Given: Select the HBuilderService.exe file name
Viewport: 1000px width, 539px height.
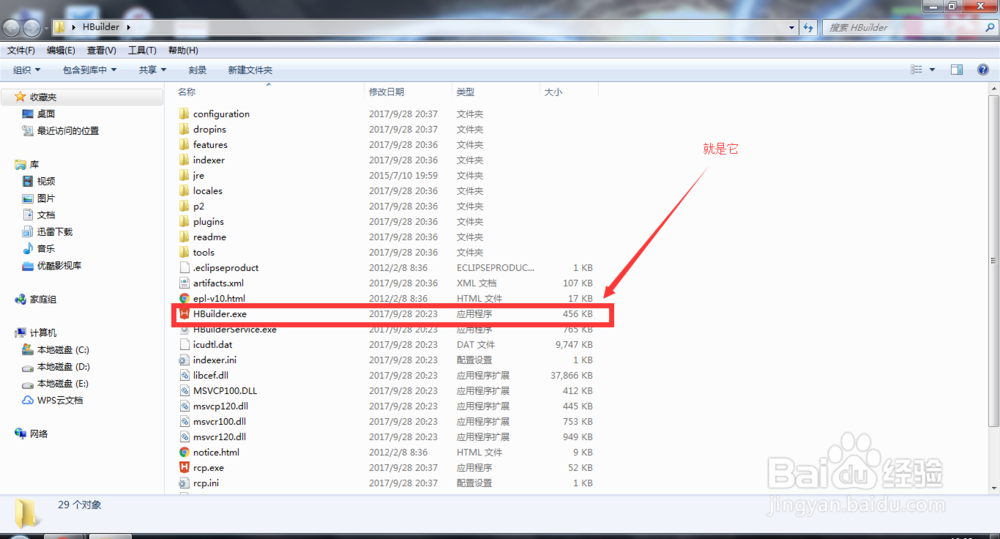Looking at the screenshot, I should [235, 329].
